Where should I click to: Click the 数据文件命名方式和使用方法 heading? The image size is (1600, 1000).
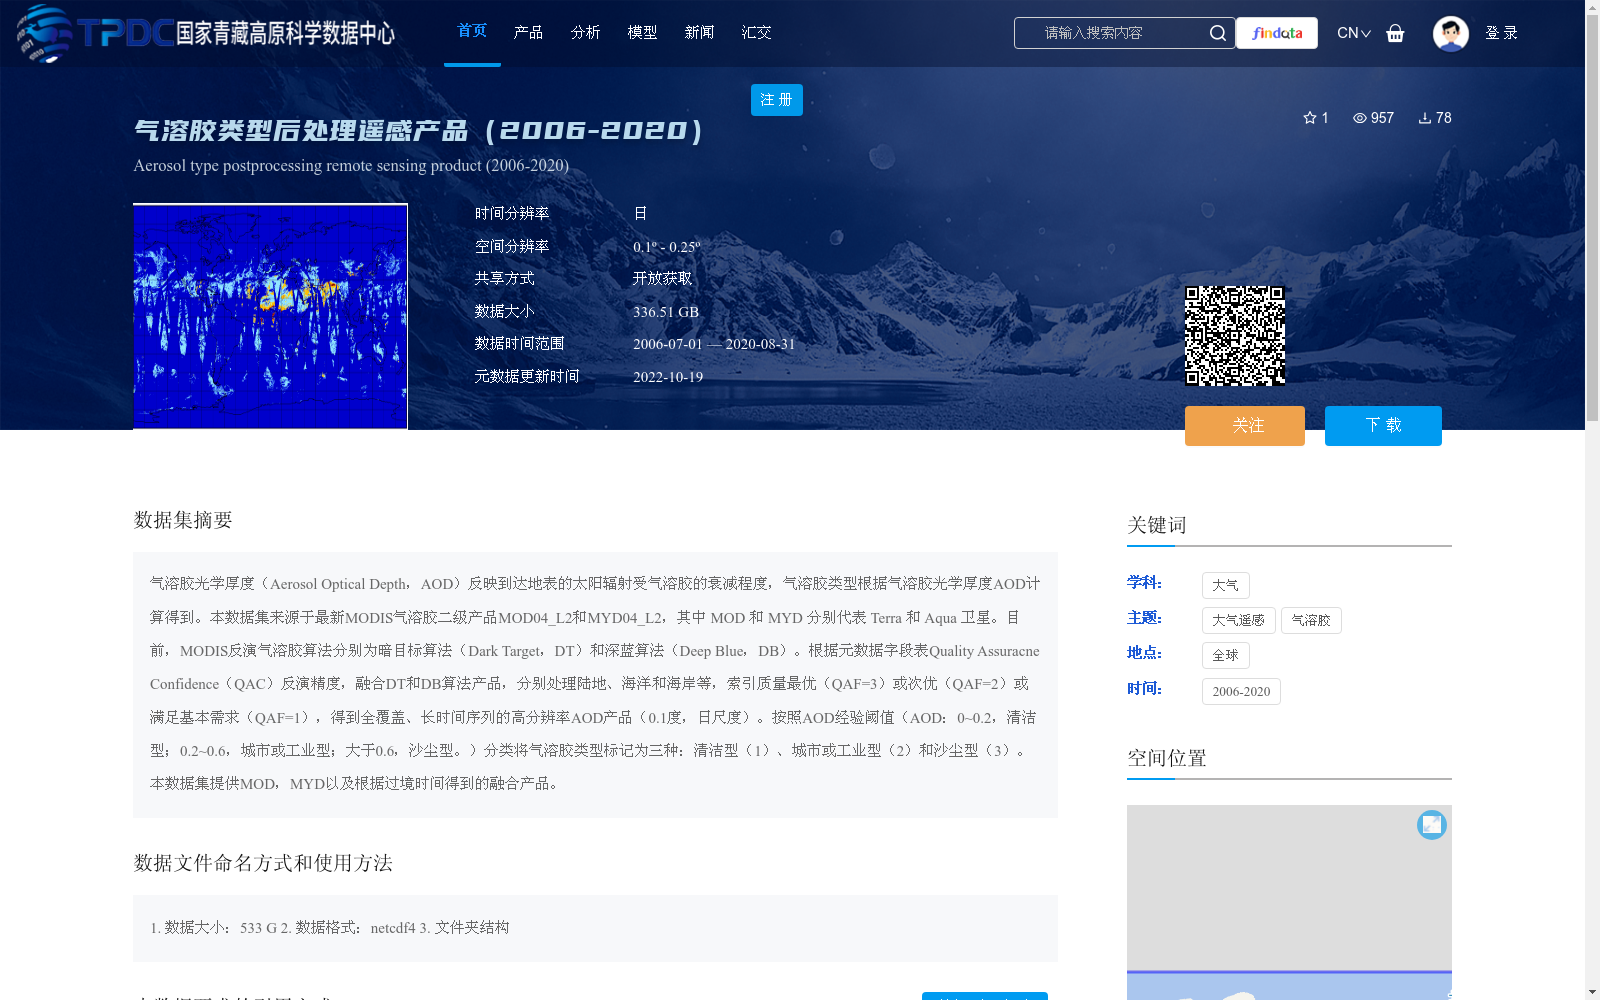pos(263,863)
